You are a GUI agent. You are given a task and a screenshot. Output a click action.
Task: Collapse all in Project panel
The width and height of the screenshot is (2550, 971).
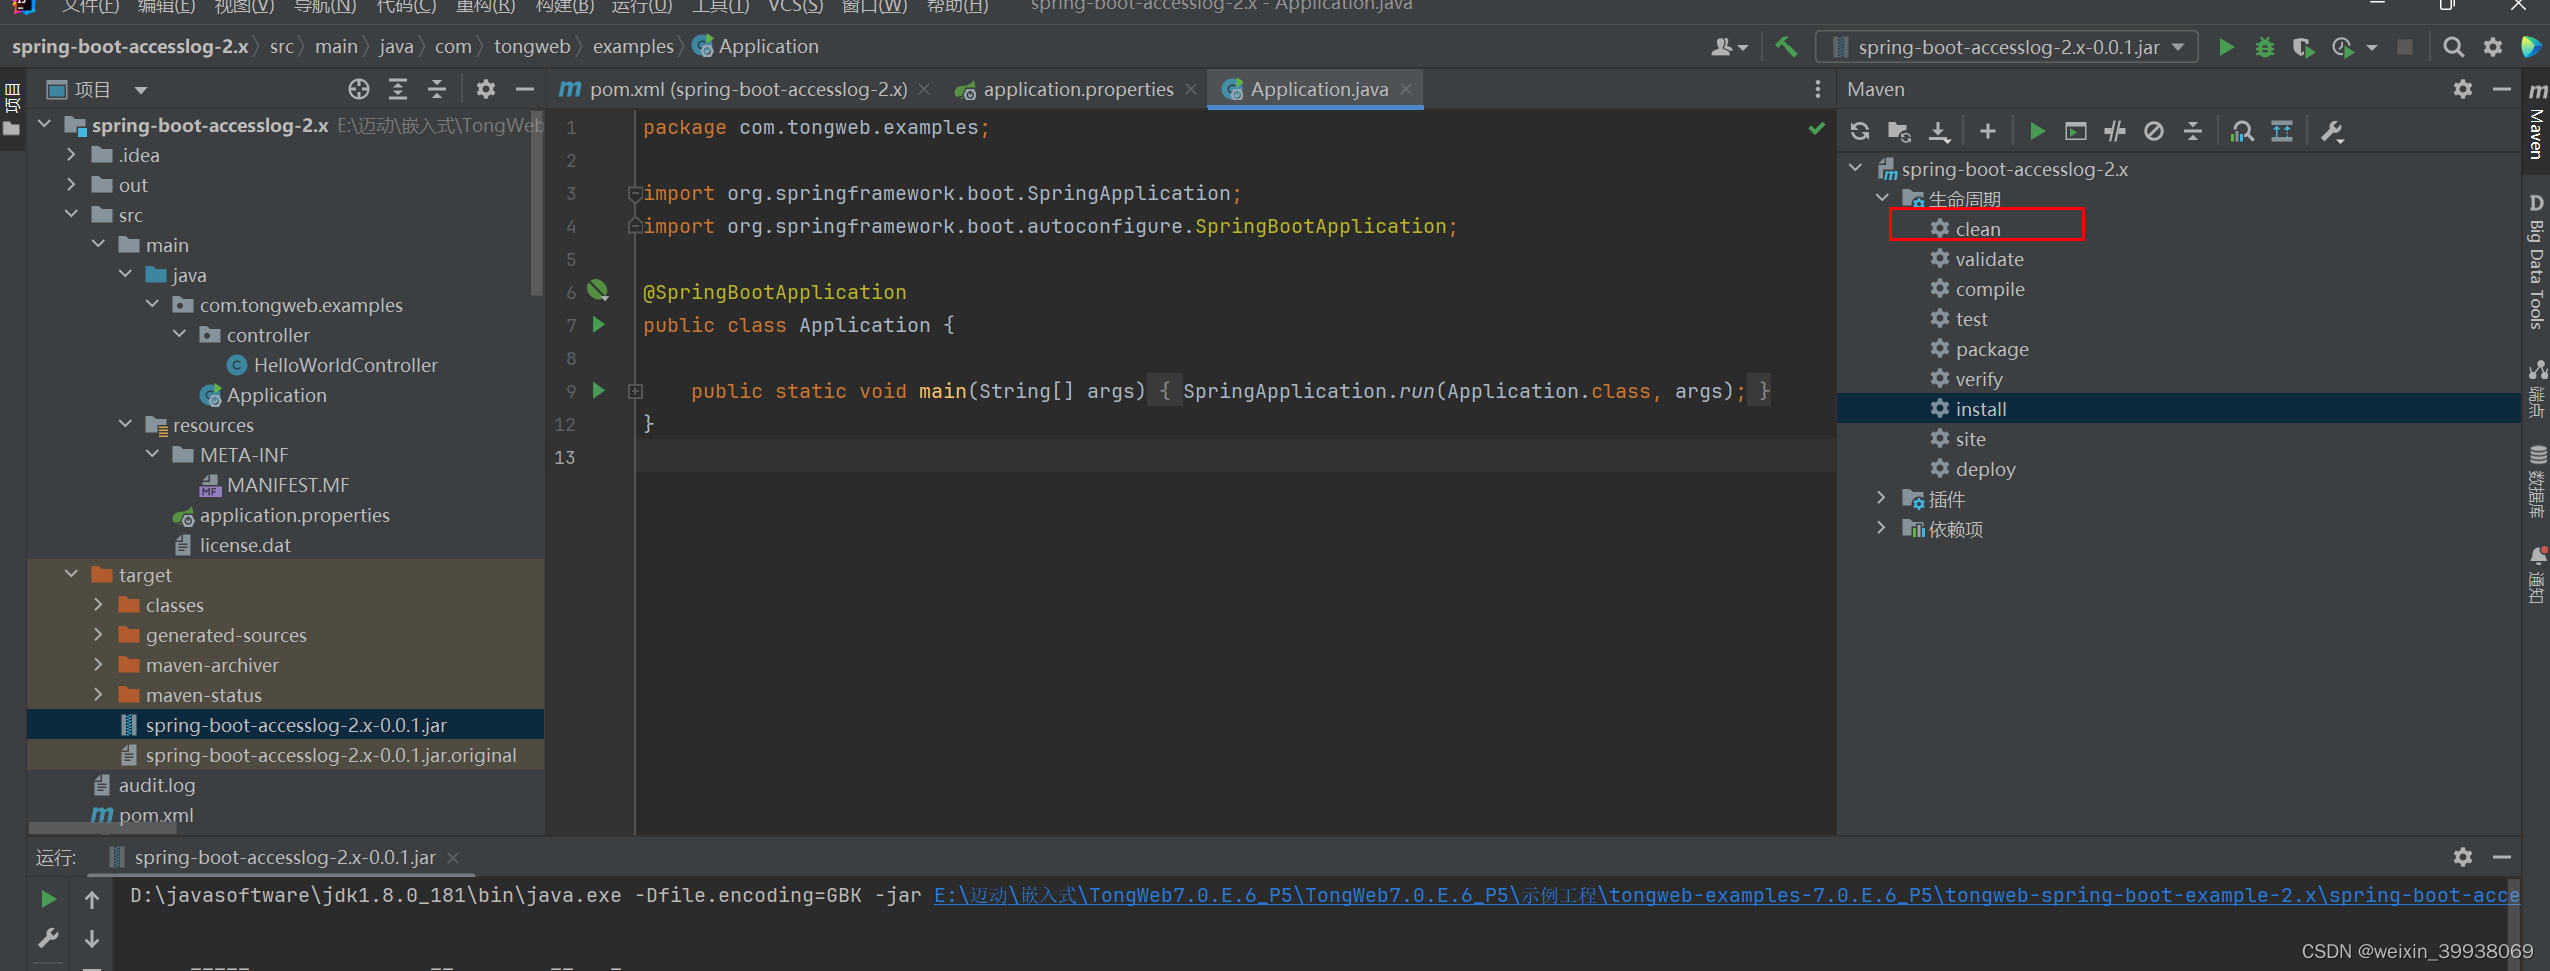coord(437,89)
